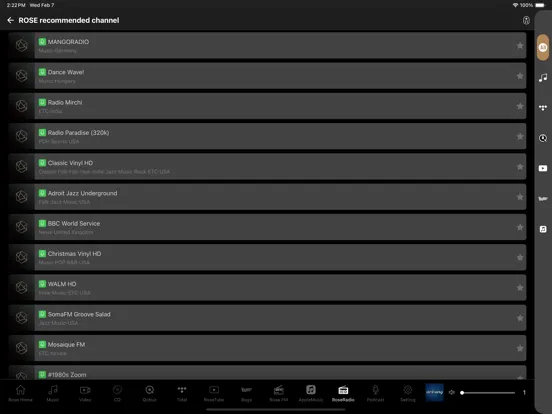Click the Adroit Jazz Underground logo

tap(21, 197)
